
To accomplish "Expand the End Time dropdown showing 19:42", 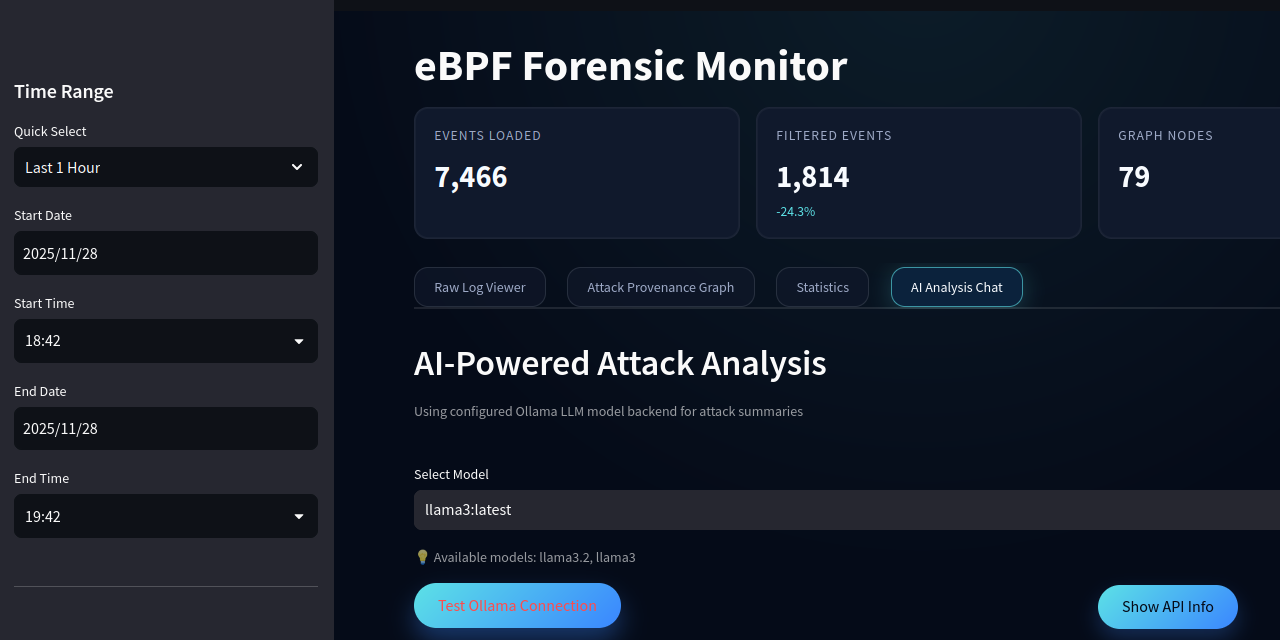I will pyautogui.click(x=165, y=516).
